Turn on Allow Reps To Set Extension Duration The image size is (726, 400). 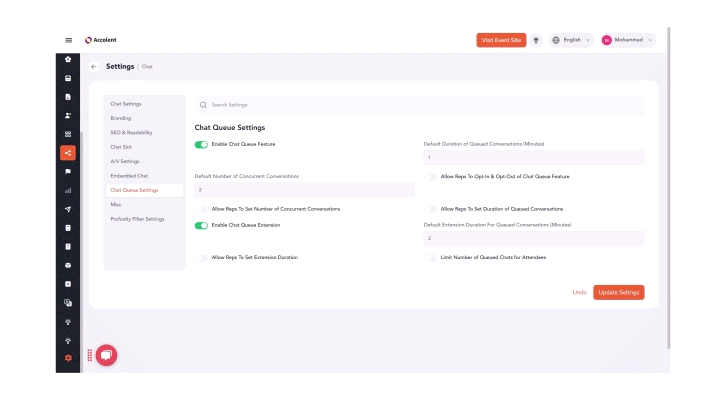tap(201, 257)
